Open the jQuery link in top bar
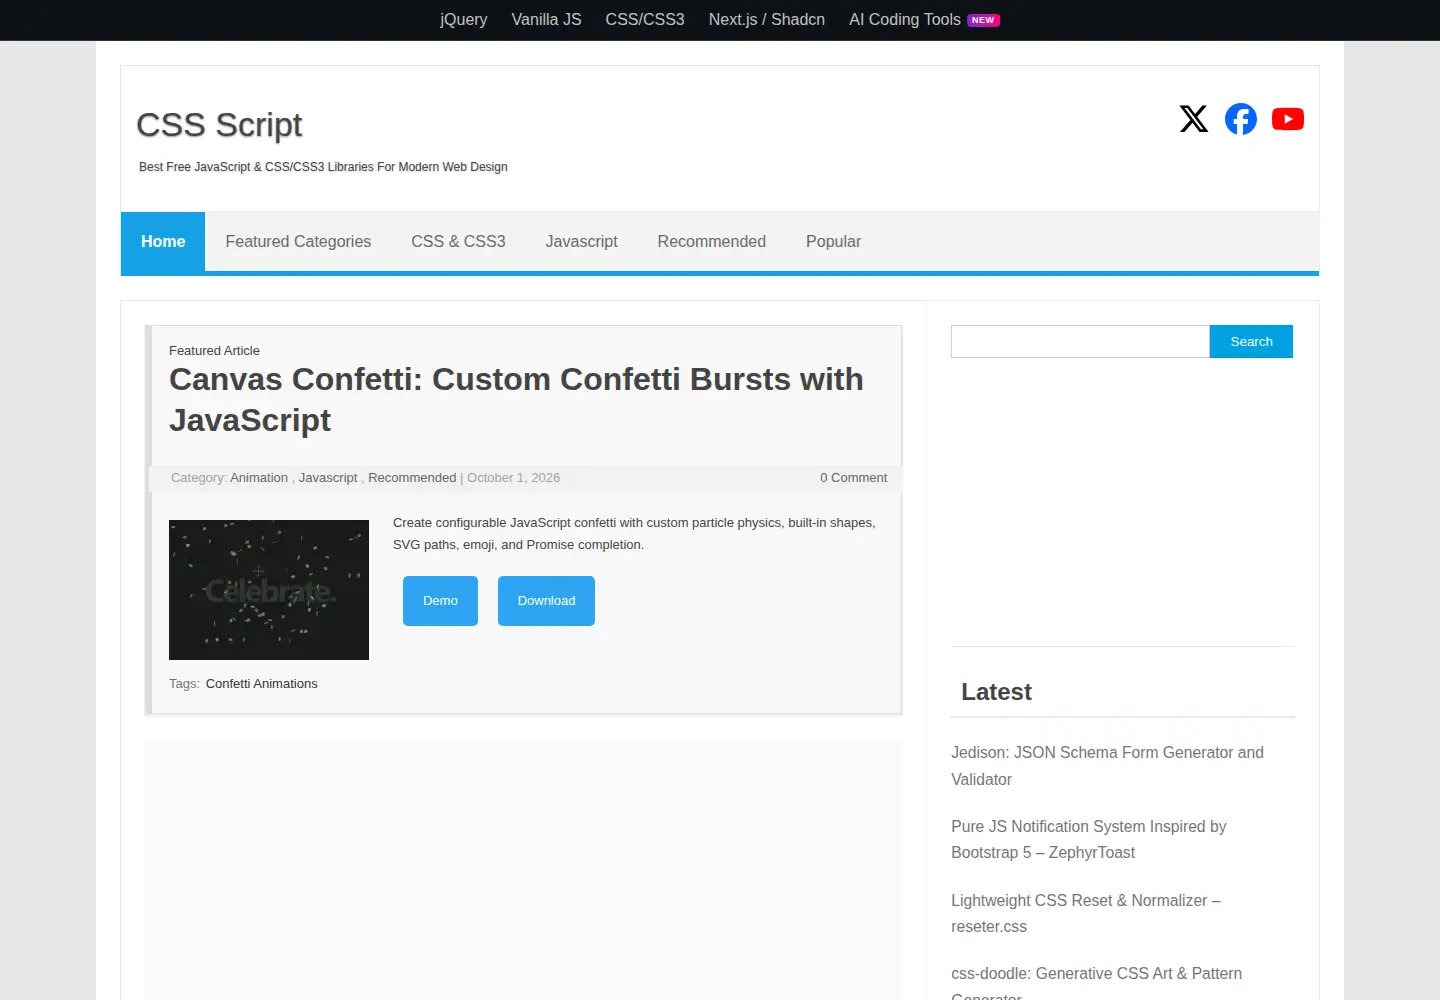 [464, 19]
